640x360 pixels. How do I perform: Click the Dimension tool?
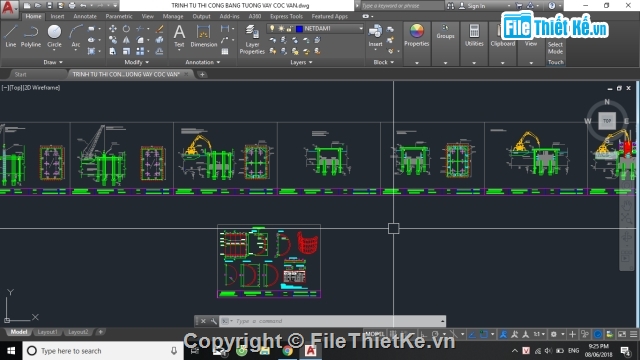point(203,36)
